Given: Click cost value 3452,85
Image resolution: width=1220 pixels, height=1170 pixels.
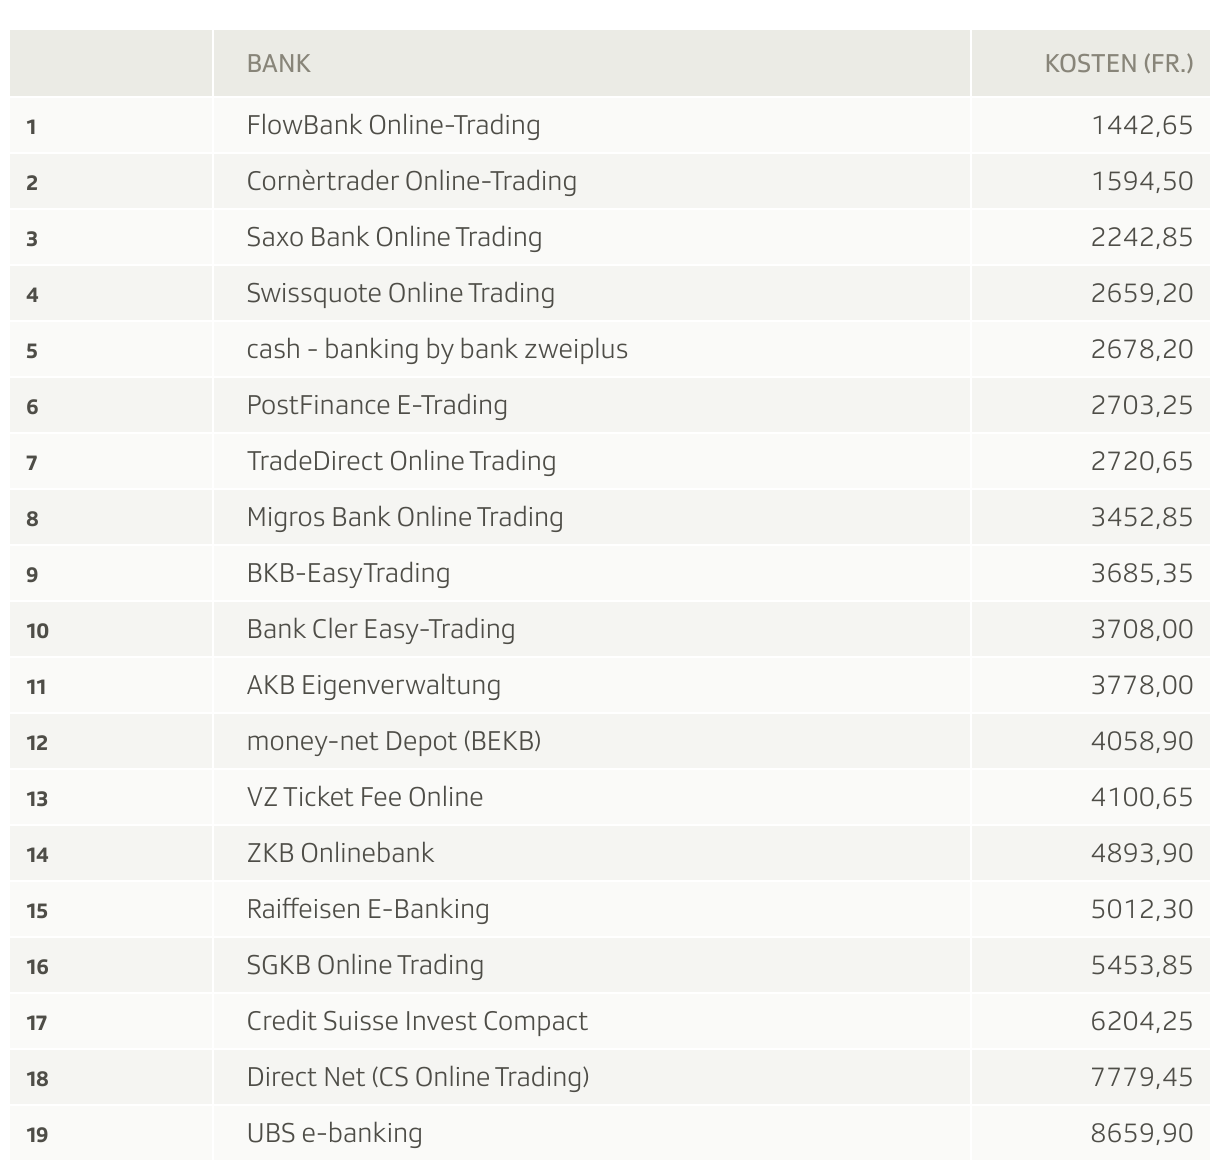Looking at the screenshot, I should click(1142, 517).
